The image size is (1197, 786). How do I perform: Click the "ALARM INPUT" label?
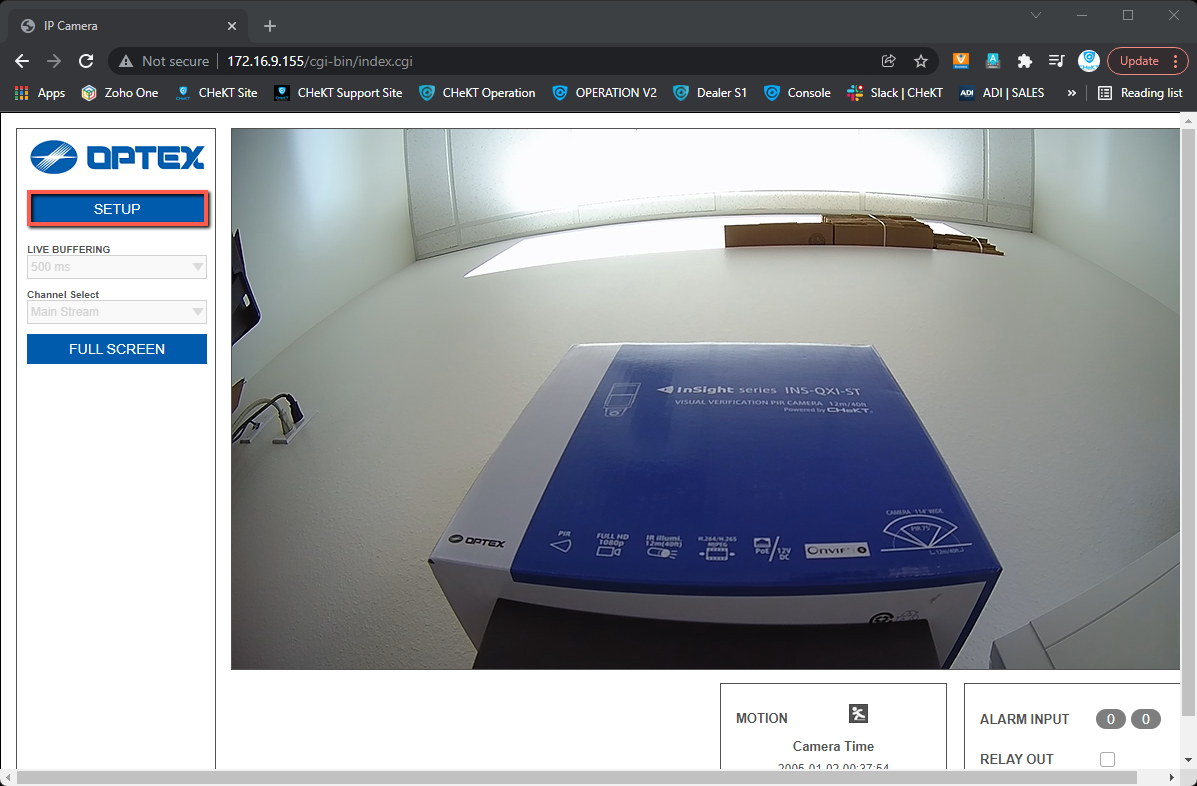1024,719
